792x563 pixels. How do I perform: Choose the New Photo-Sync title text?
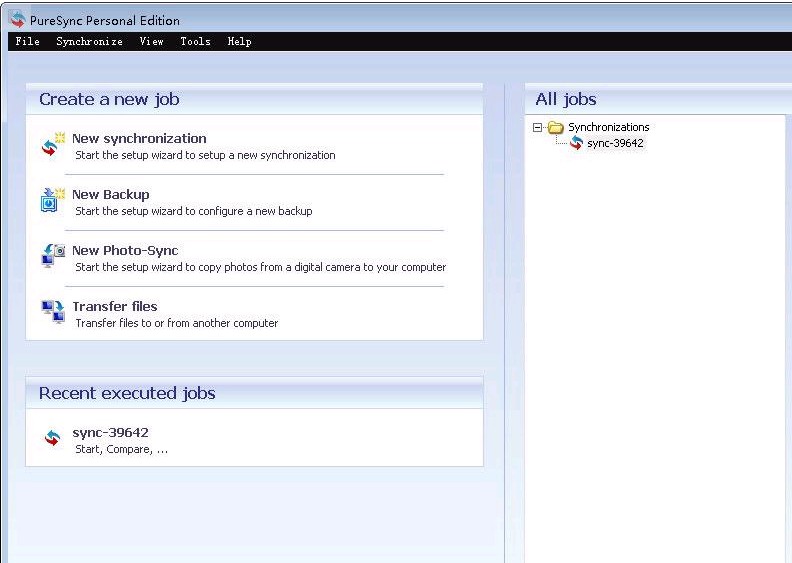point(125,251)
